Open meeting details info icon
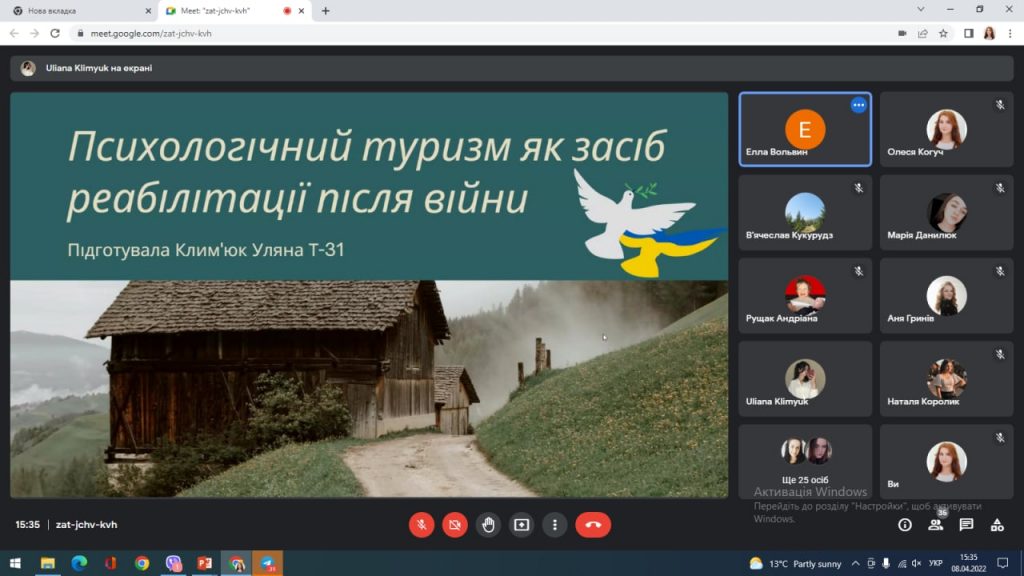Viewport: 1024px width, 576px height. [x=905, y=524]
